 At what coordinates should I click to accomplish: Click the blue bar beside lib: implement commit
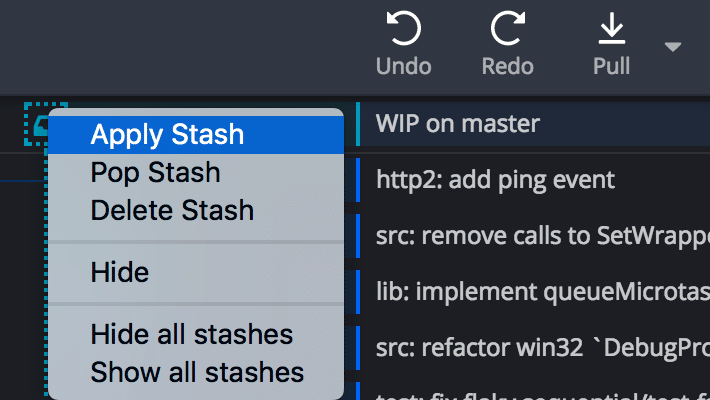pos(358,292)
